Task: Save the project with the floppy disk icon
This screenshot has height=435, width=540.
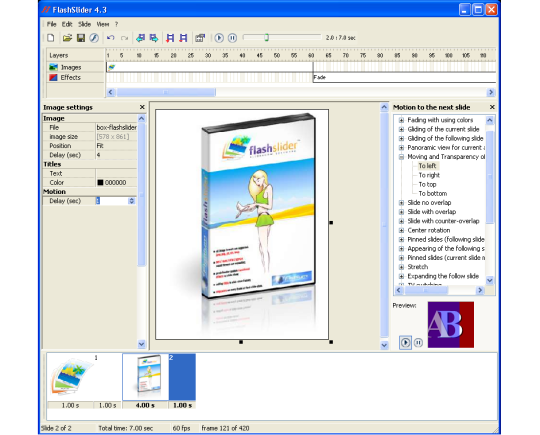Action: click(81, 38)
